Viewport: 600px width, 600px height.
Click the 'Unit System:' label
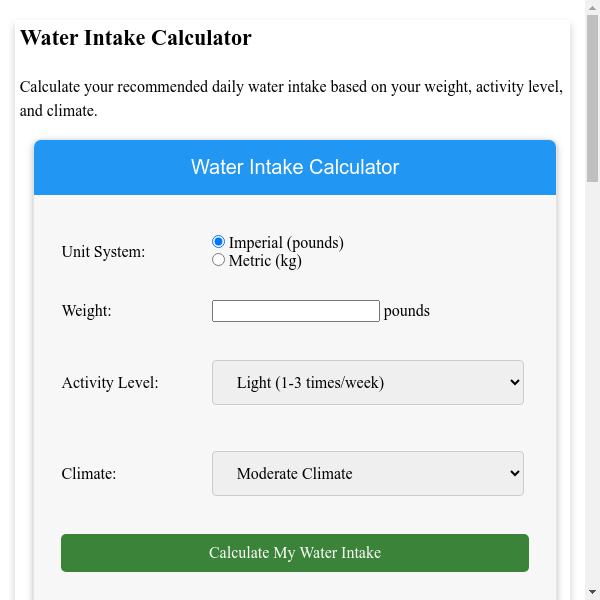(x=103, y=252)
